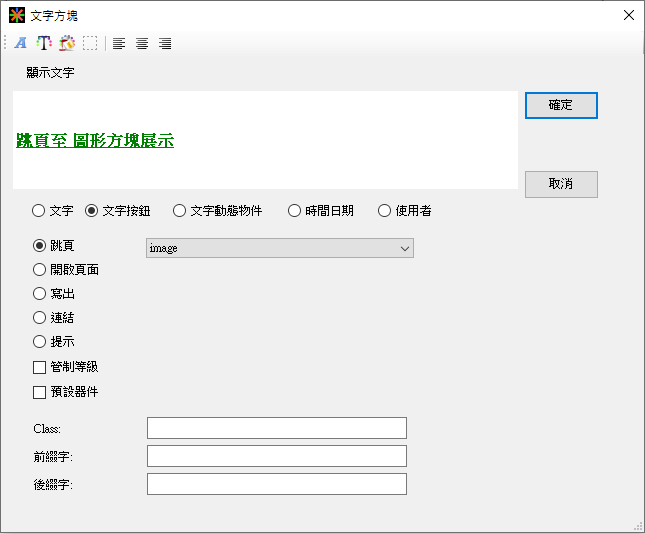Screen dimensions: 645x534
Task: Select the 使用者 radio button
Action: 385,211
